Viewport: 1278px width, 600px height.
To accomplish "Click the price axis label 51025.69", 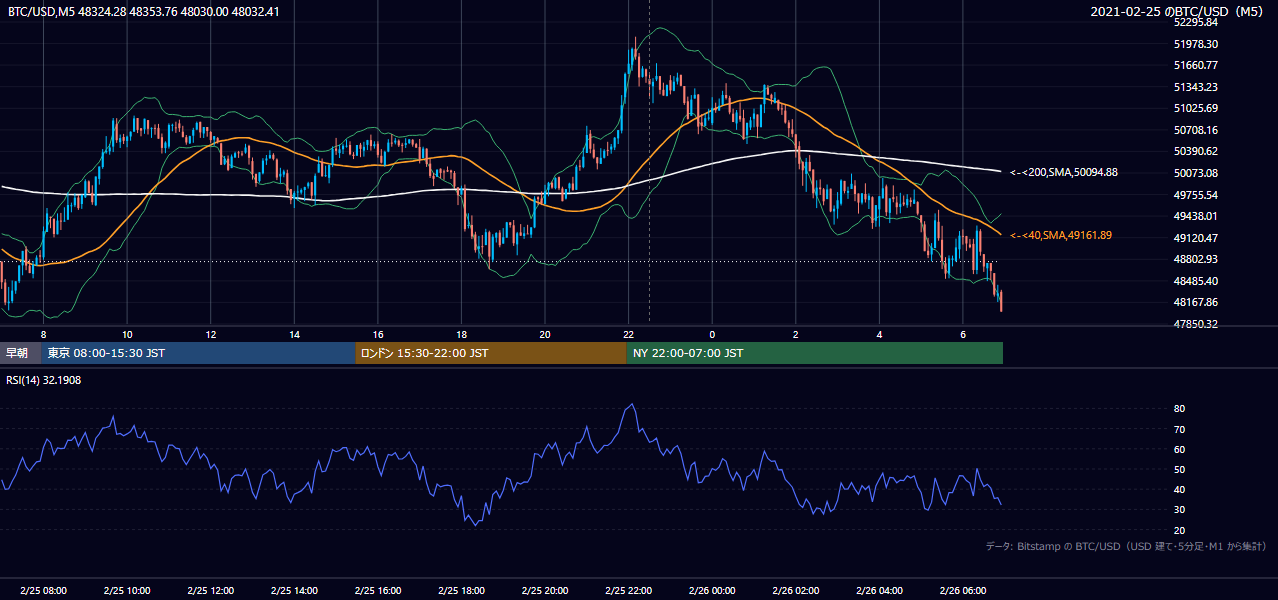I will click(1195, 108).
